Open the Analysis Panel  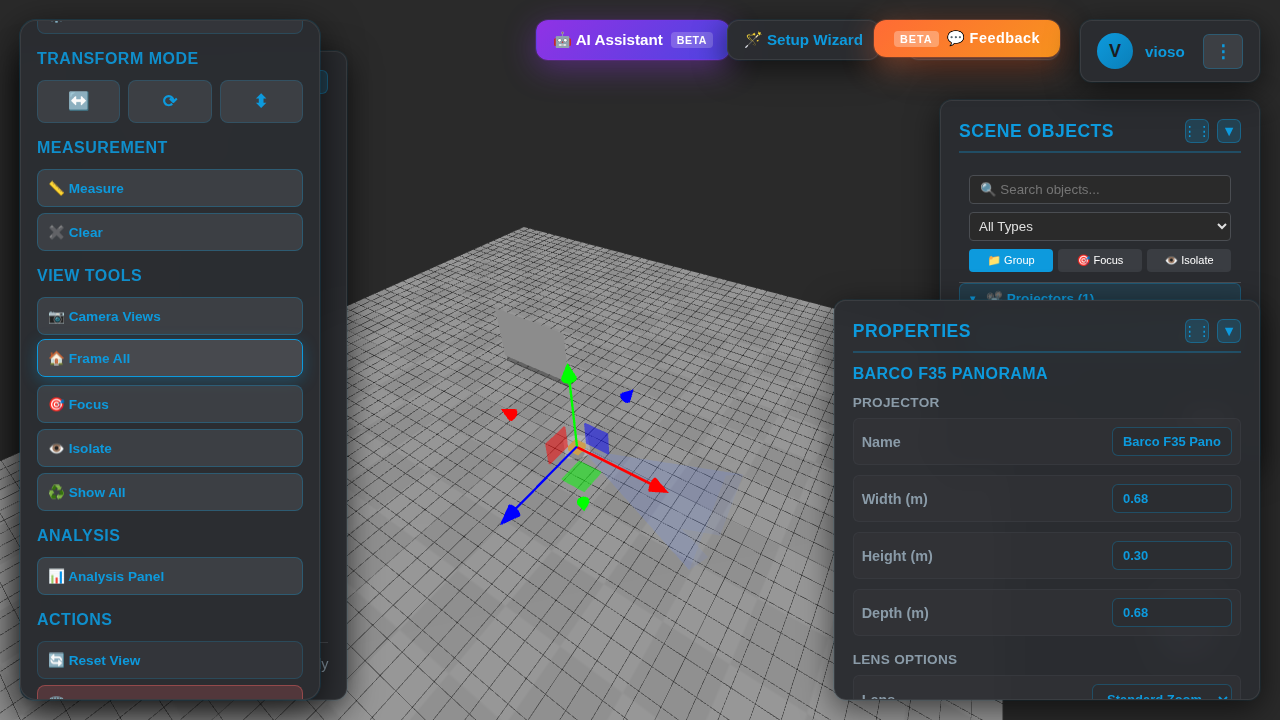169,576
